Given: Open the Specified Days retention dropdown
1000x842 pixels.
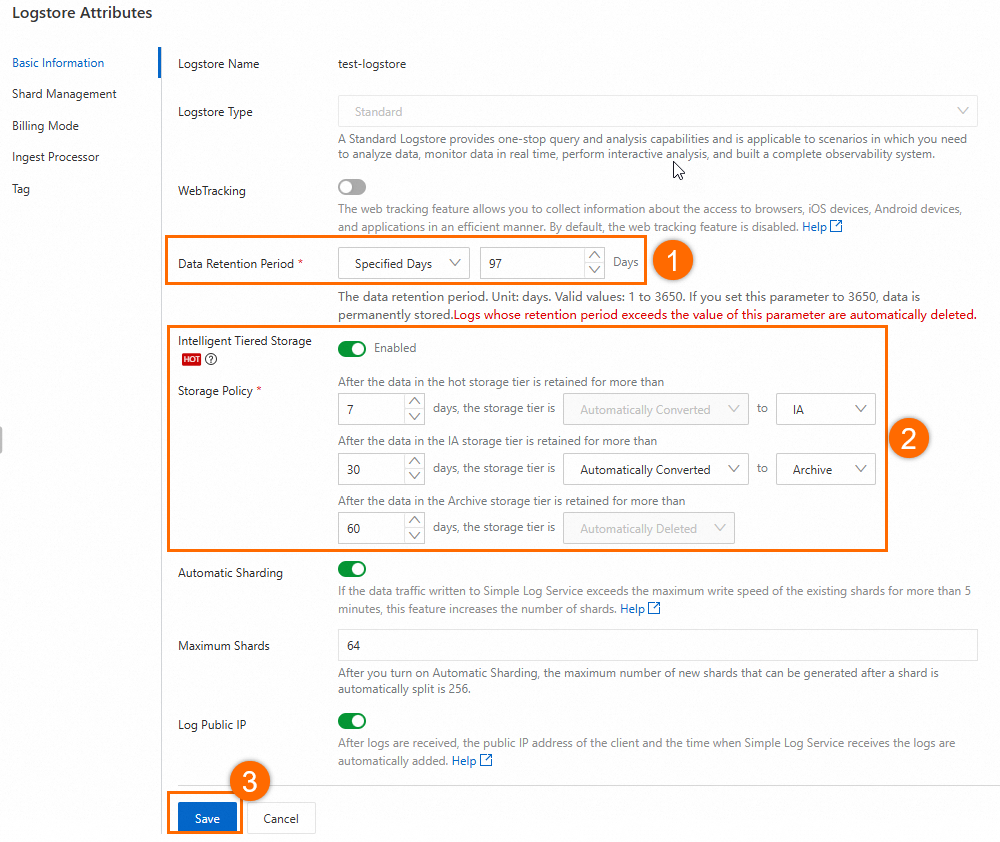Looking at the screenshot, I should pos(404,263).
